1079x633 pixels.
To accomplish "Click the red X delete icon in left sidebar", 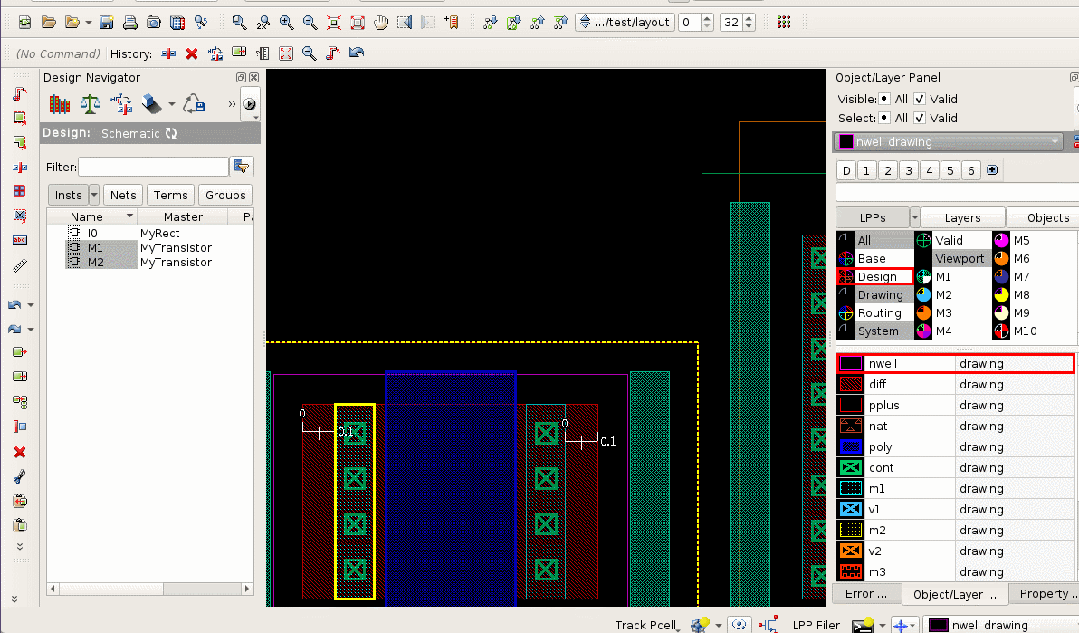I will [x=20, y=452].
